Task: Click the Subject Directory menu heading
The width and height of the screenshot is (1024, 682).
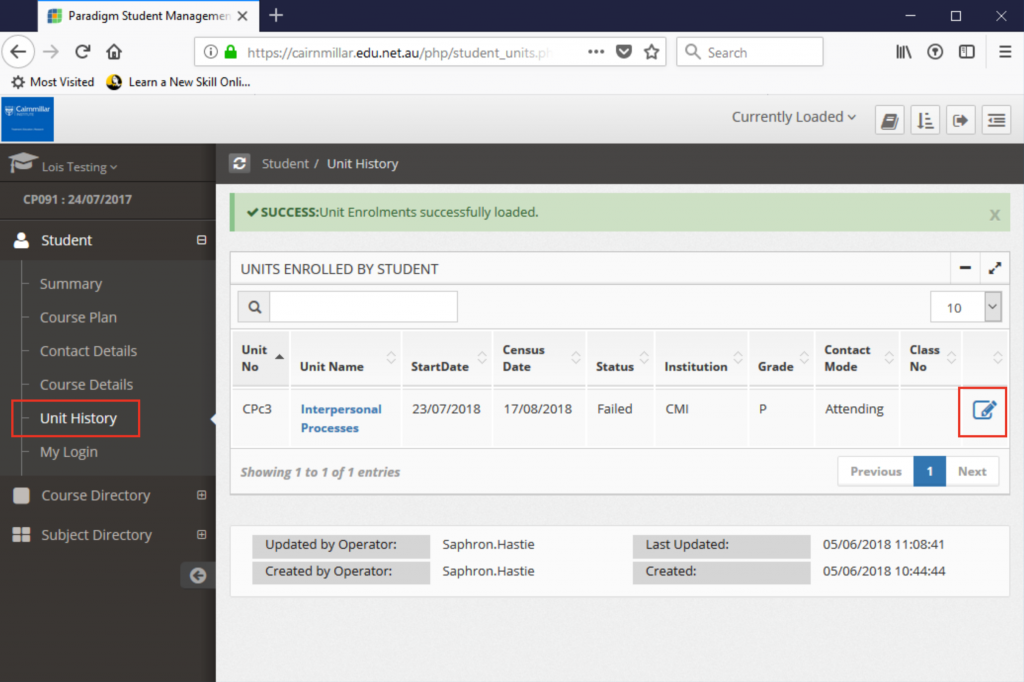Action: point(96,534)
